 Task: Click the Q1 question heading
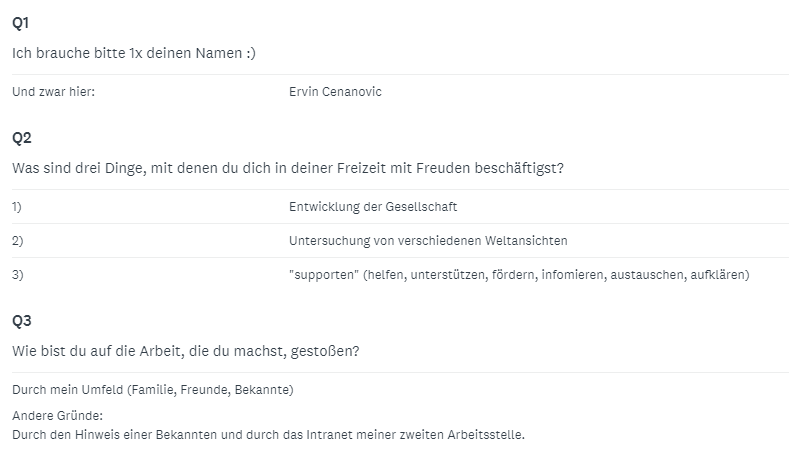[21, 22]
